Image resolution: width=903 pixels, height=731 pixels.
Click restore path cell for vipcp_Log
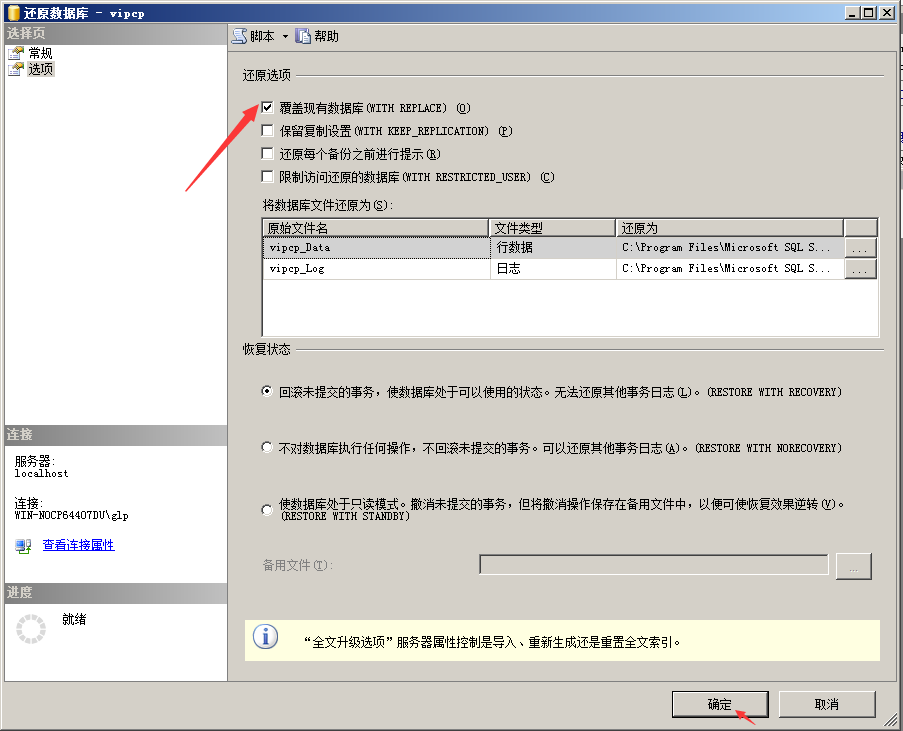click(x=730, y=268)
